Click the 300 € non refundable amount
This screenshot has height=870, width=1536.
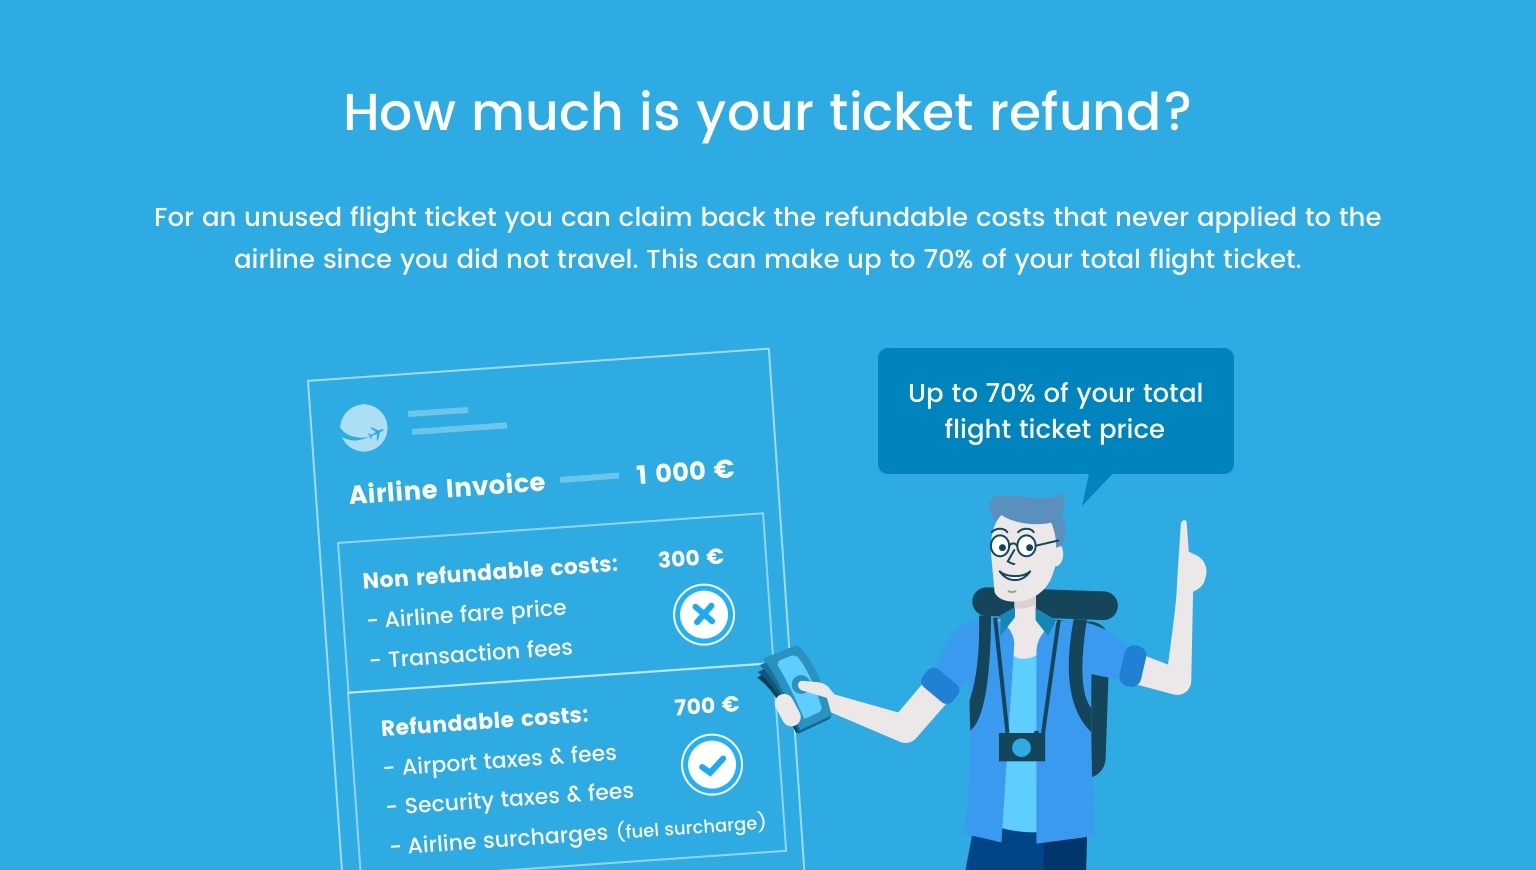[691, 558]
